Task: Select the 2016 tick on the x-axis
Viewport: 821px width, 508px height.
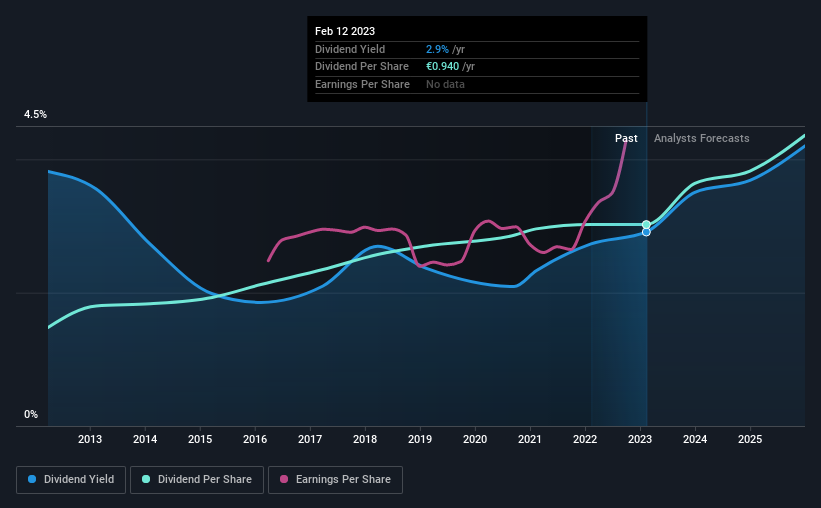Action: point(255,439)
